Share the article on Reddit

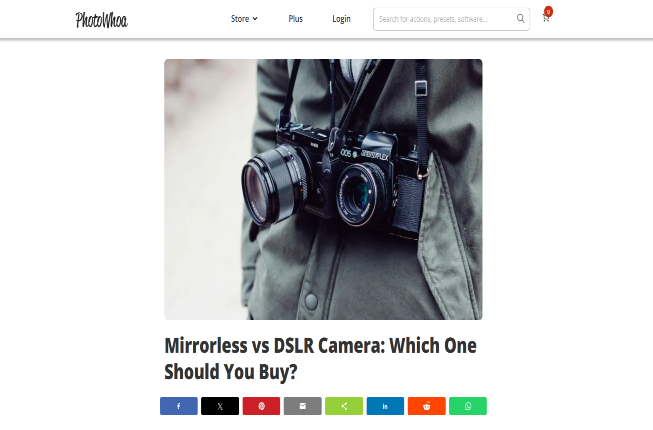coord(426,406)
